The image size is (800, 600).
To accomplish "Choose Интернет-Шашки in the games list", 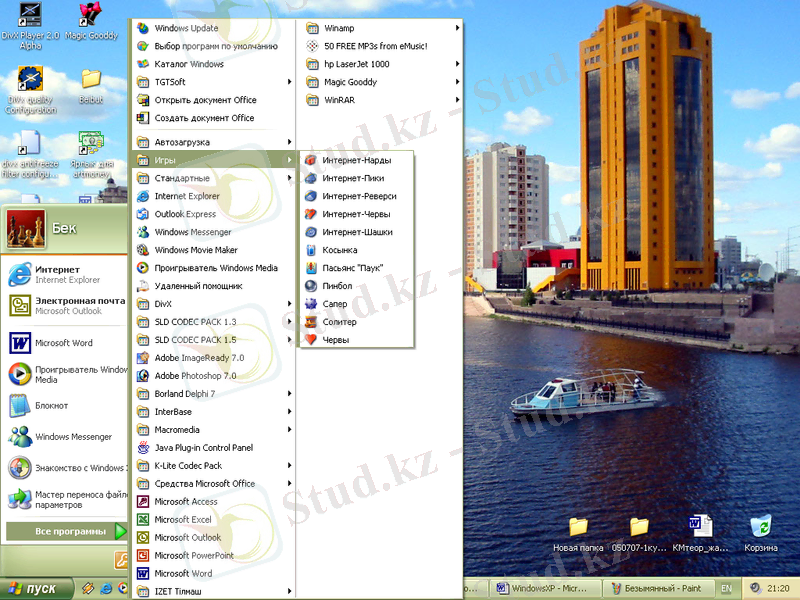I will click(x=357, y=232).
